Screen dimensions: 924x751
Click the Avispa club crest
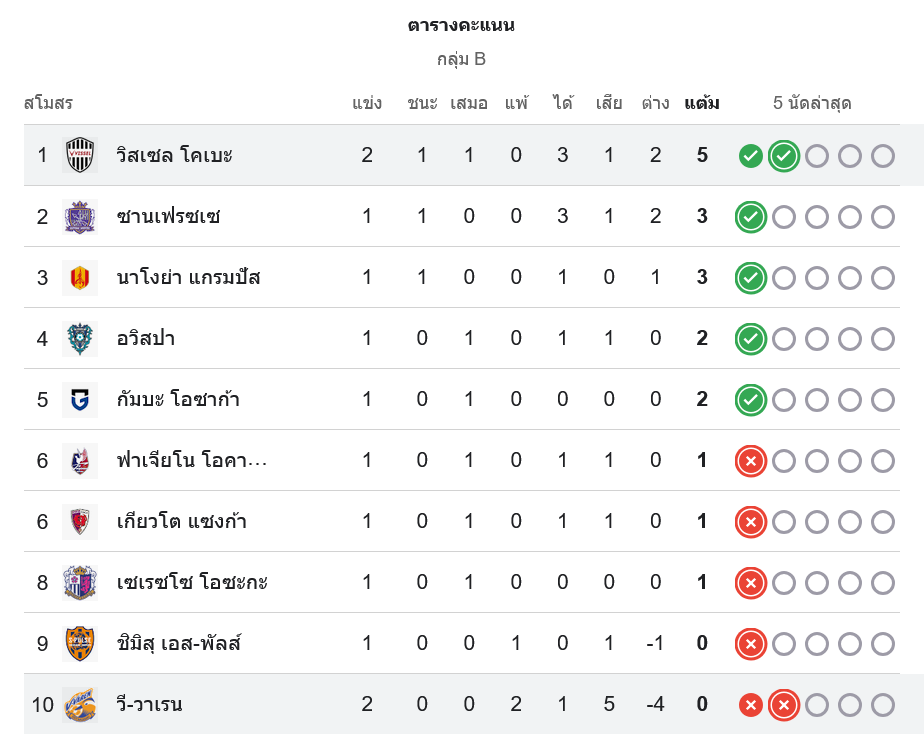80,338
